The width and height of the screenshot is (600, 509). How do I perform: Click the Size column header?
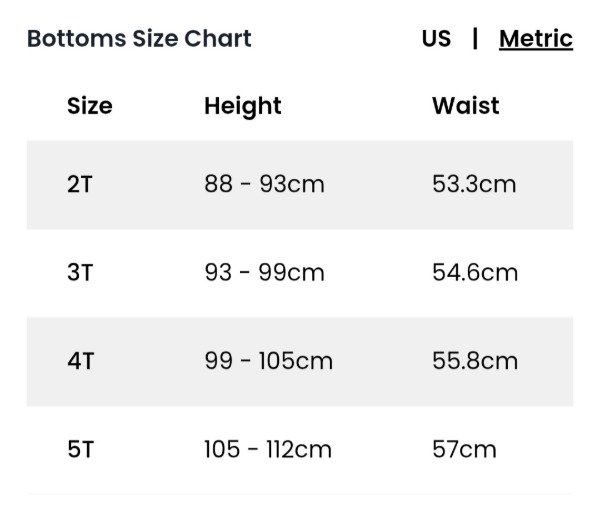(90, 106)
